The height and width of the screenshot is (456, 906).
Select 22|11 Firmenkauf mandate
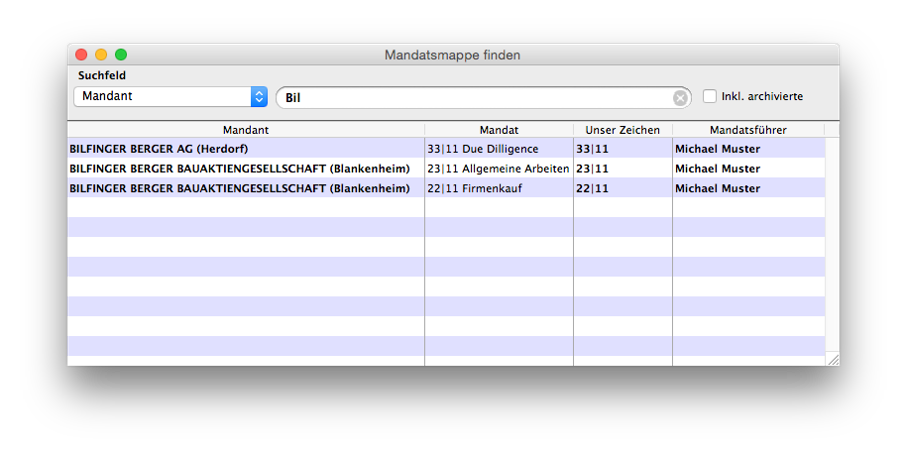(x=474, y=188)
